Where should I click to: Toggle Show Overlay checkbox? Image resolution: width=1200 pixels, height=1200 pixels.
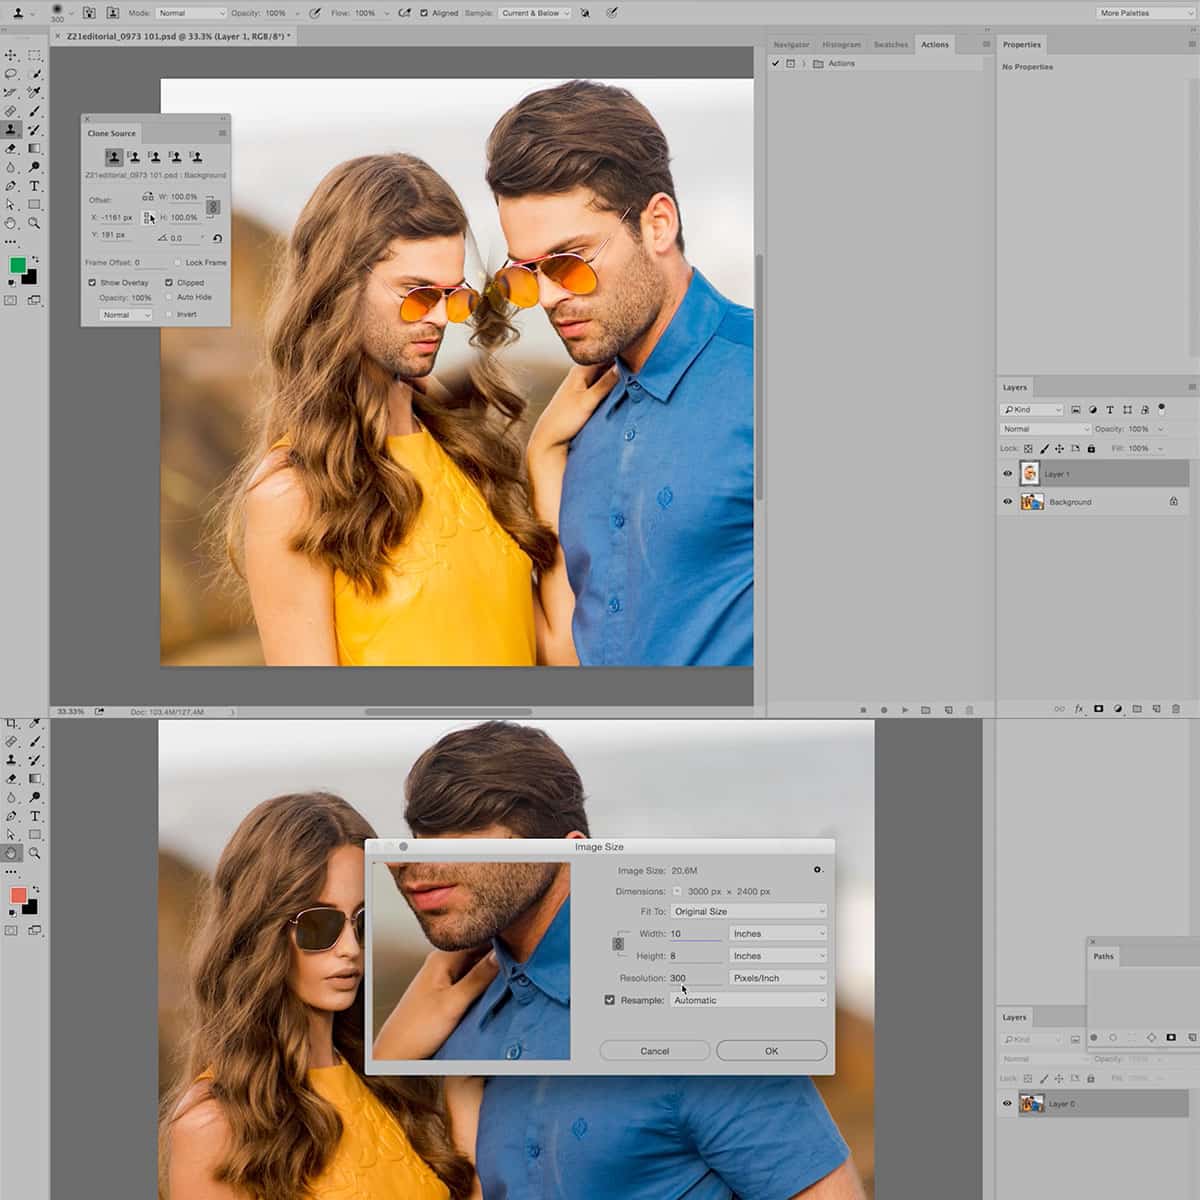[x=92, y=283]
